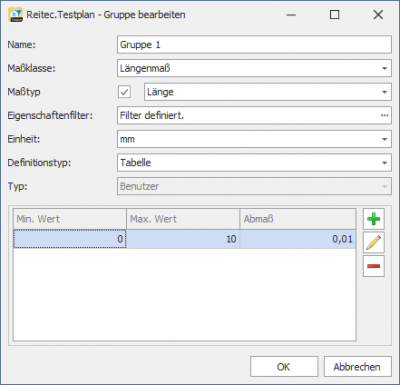Image resolution: width=400 pixels, height=385 pixels.
Task: Click the Reitec.Testplan app icon in title bar
Action: [15, 15]
